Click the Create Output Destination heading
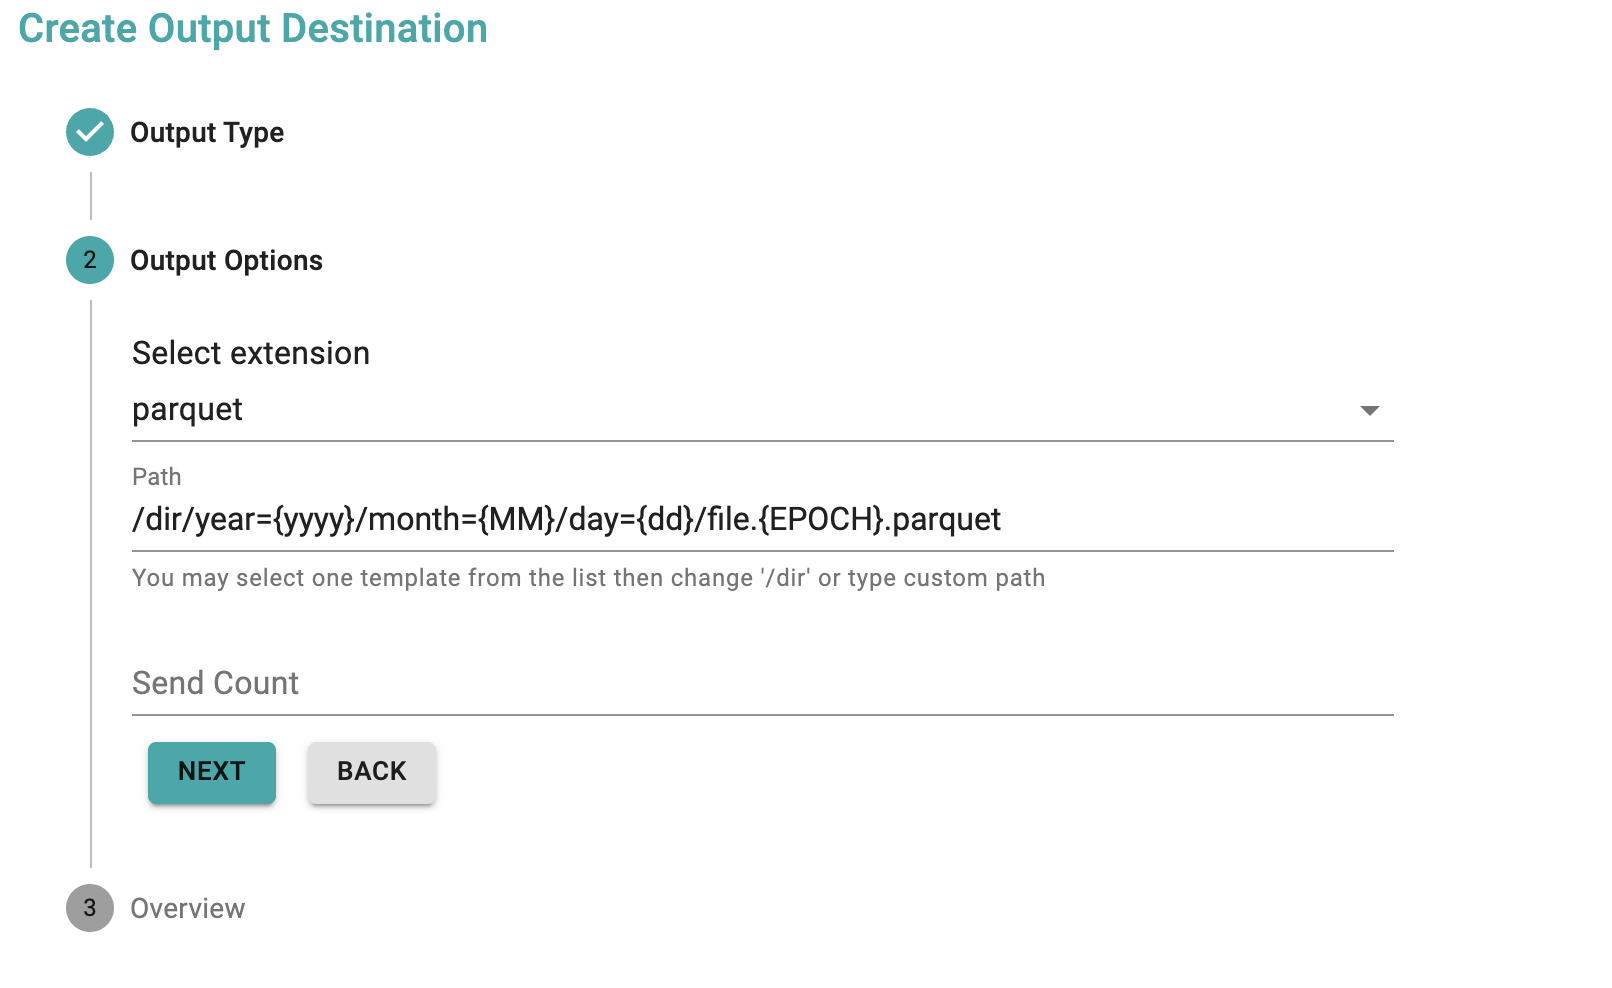Screen dimensions: 1612x988 pos(253,28)
